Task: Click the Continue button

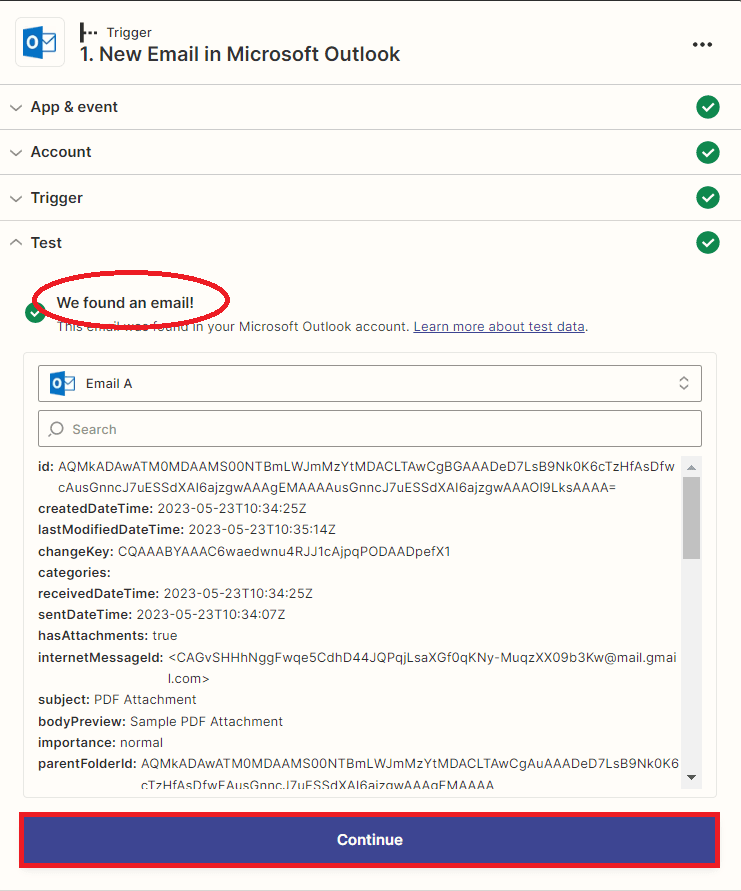Action: (370, 840)
